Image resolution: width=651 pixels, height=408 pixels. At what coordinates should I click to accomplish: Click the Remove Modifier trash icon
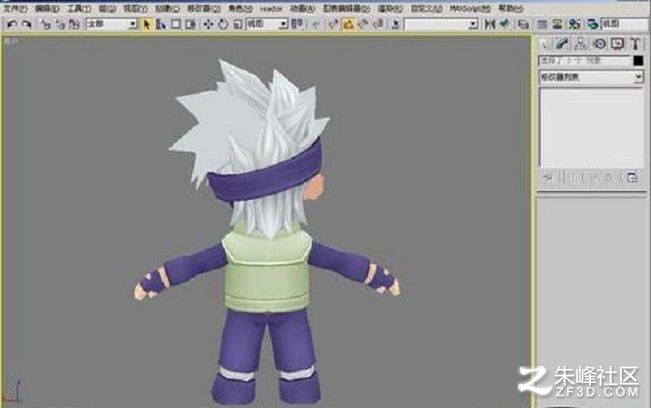[609, 178]
